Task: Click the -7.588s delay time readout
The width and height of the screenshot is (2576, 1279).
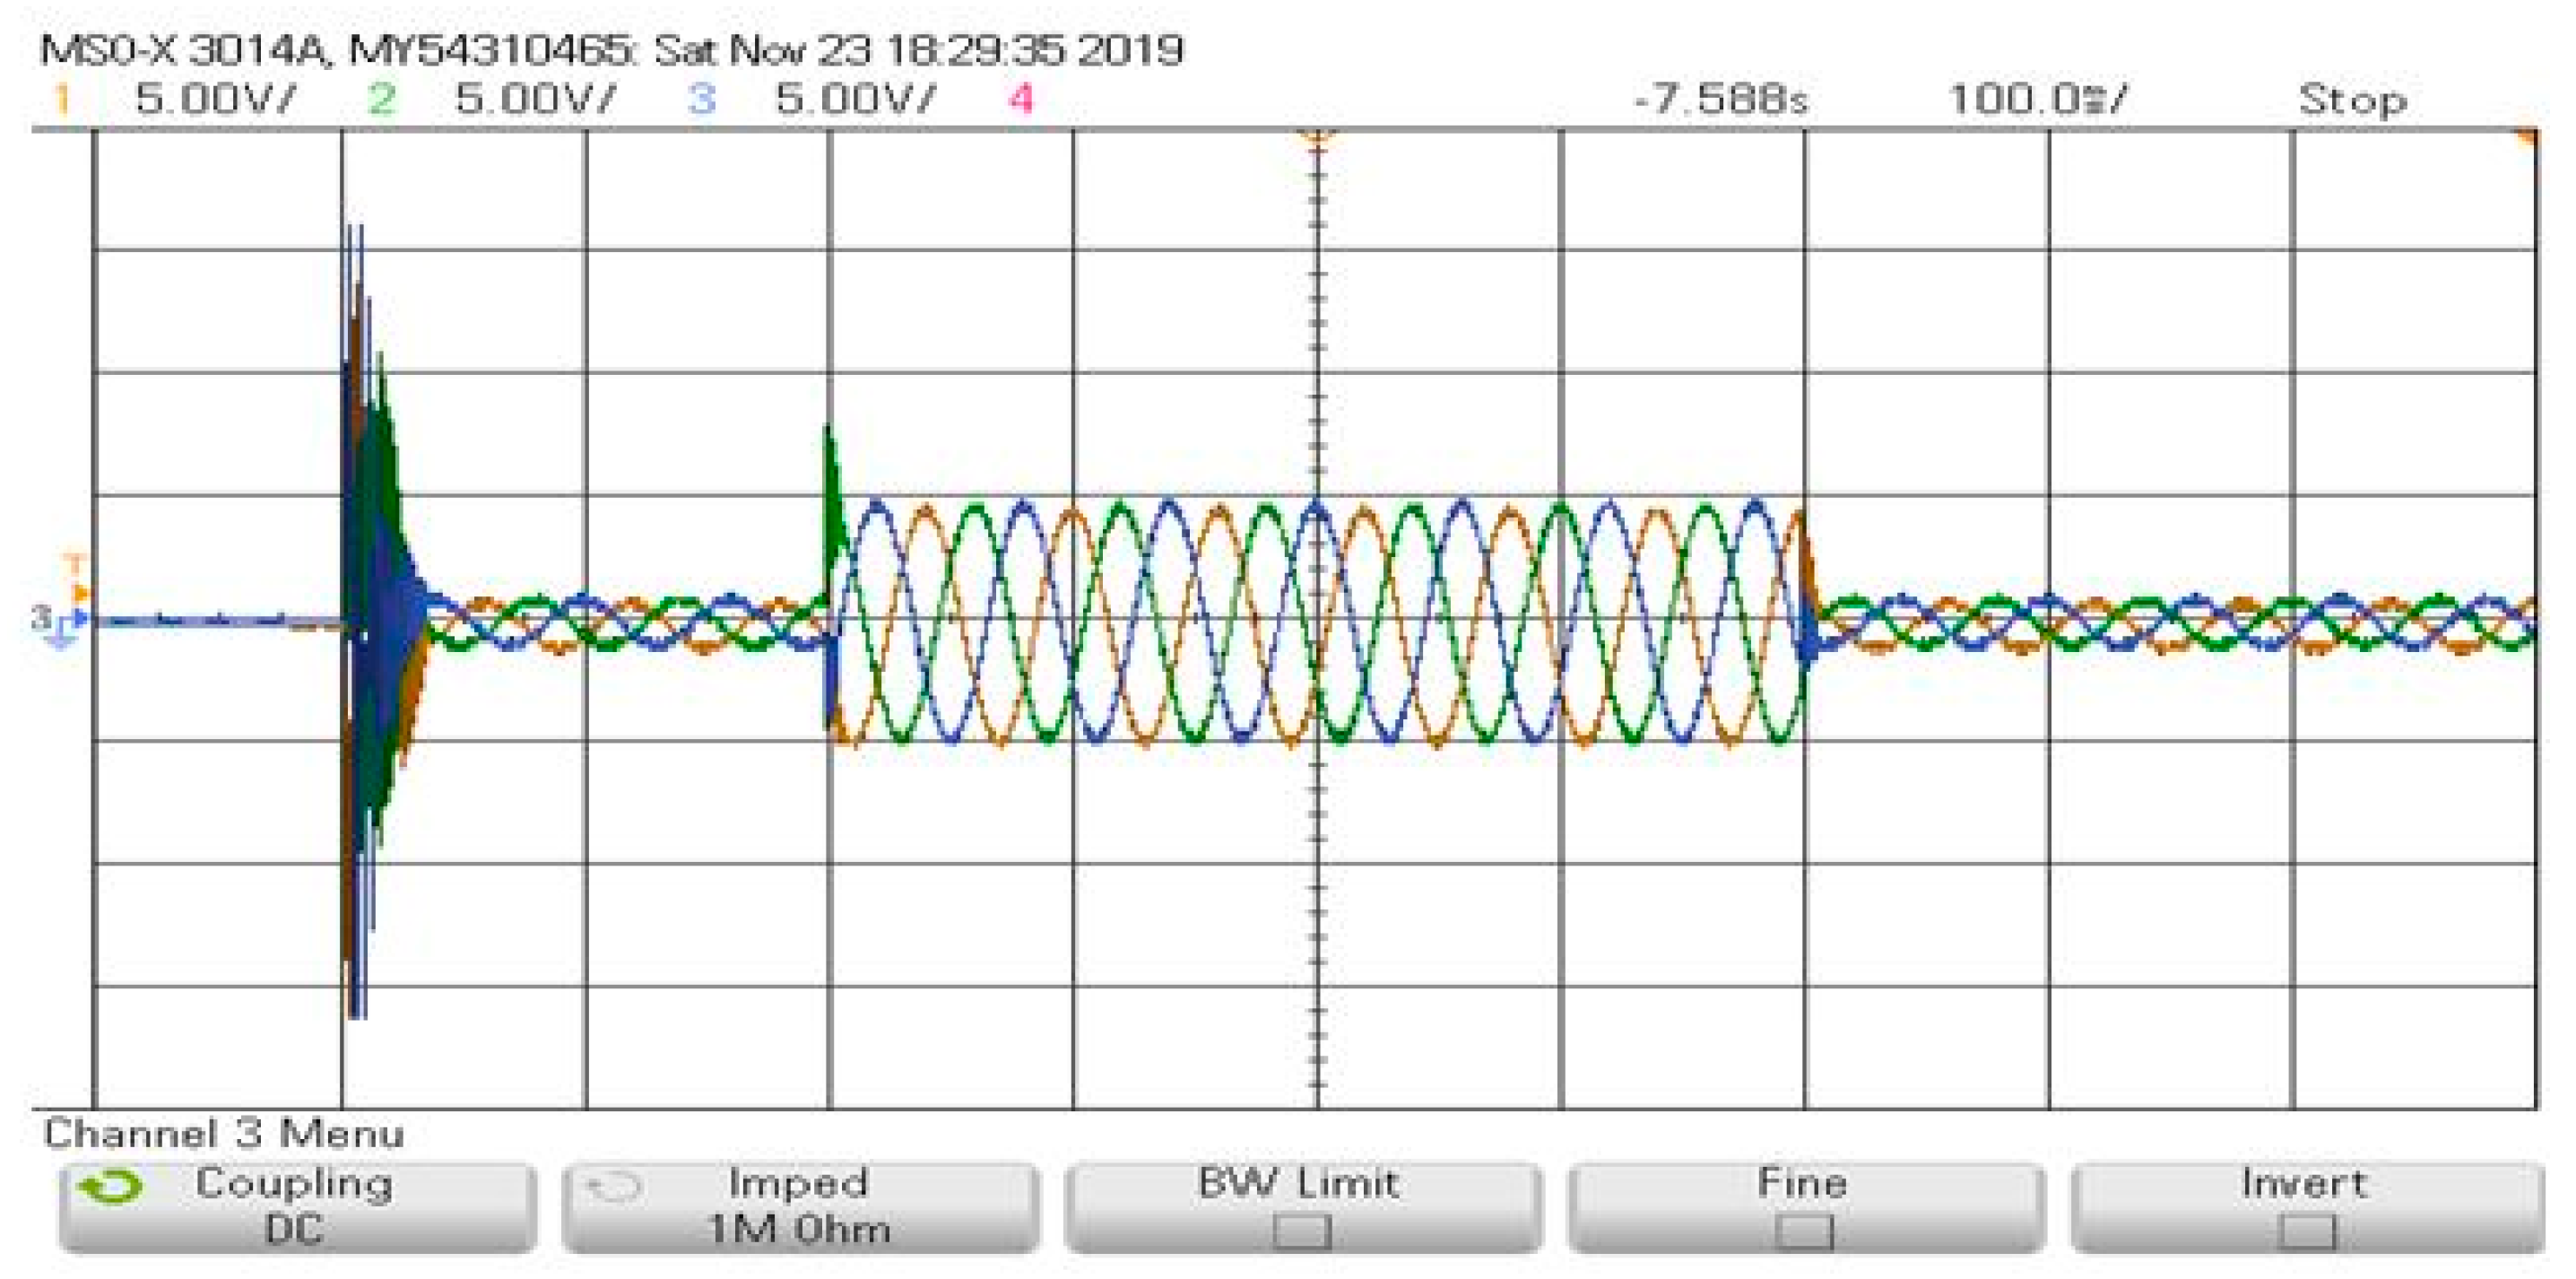Action: click(1720, 100)
